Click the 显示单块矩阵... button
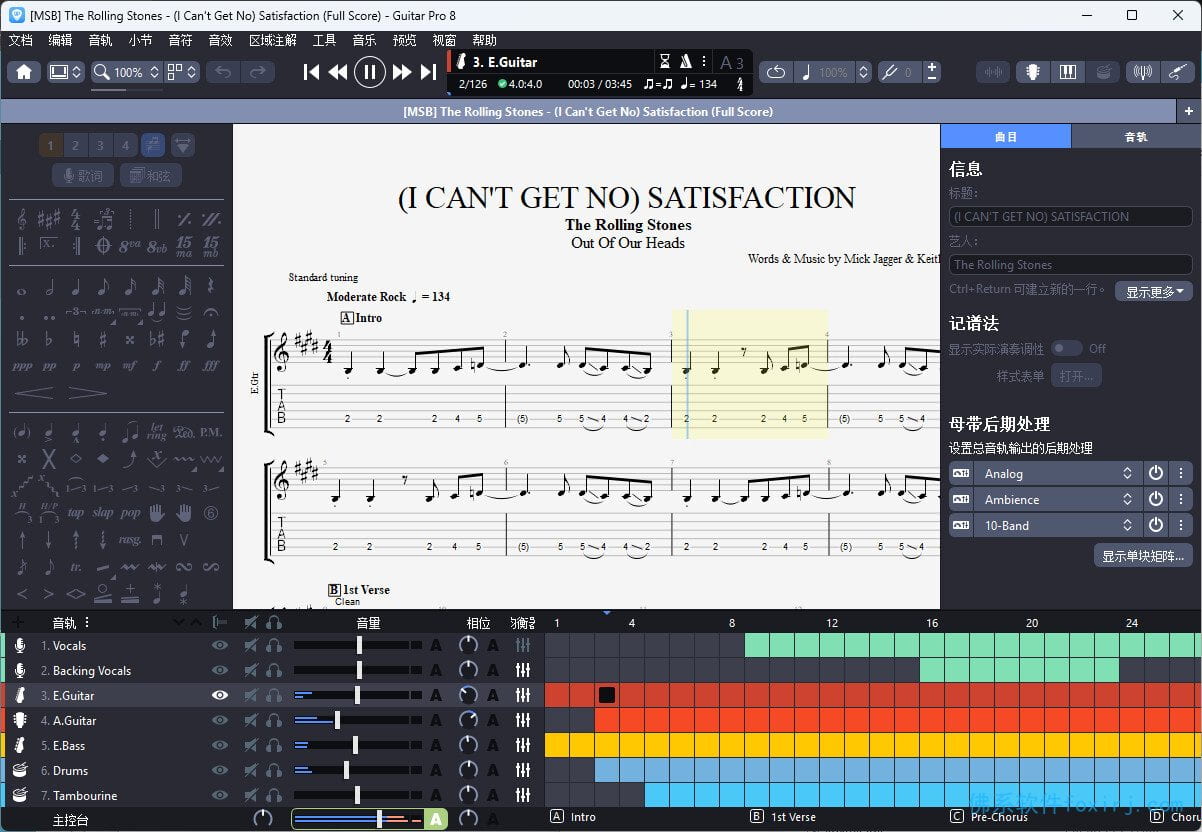 pyautogui.click(x=1143, y=556)
